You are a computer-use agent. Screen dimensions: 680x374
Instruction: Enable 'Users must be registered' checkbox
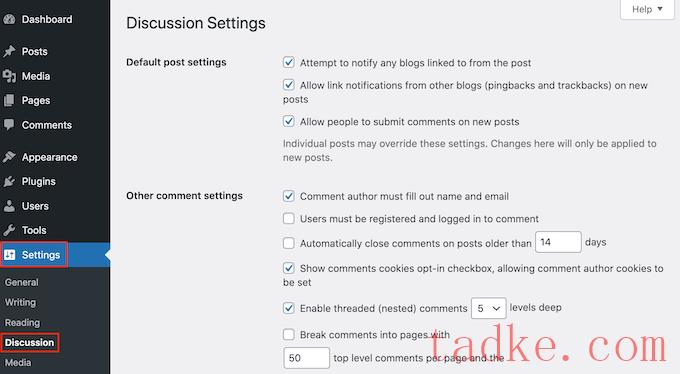[x=288, y=218]
